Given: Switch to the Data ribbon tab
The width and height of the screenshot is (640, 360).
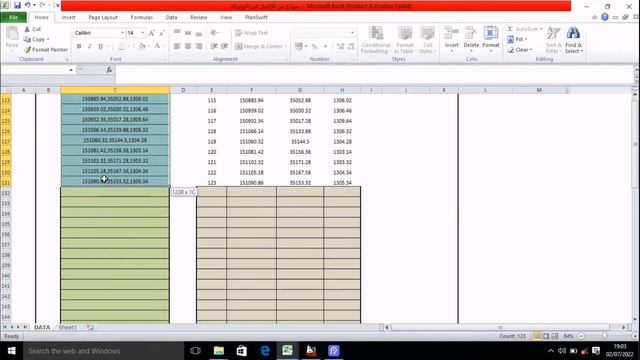Looking at the screenshot, I should click(171, 18).
